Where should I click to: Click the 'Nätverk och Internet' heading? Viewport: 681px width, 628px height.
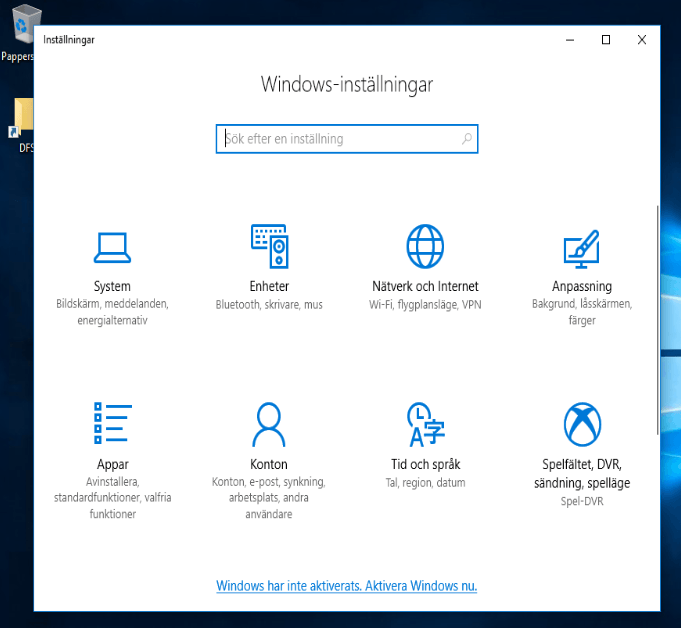425,286
